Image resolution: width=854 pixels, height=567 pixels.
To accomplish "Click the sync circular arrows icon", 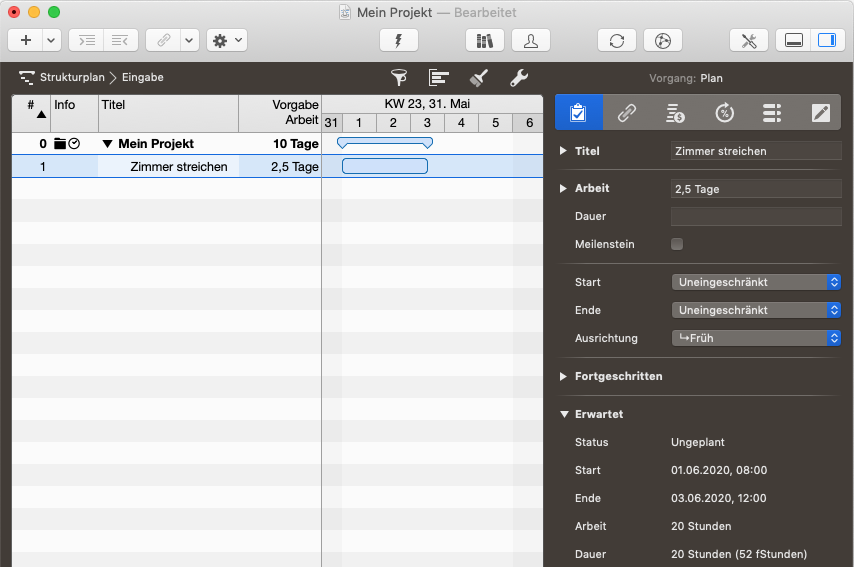I will (617, 41).
